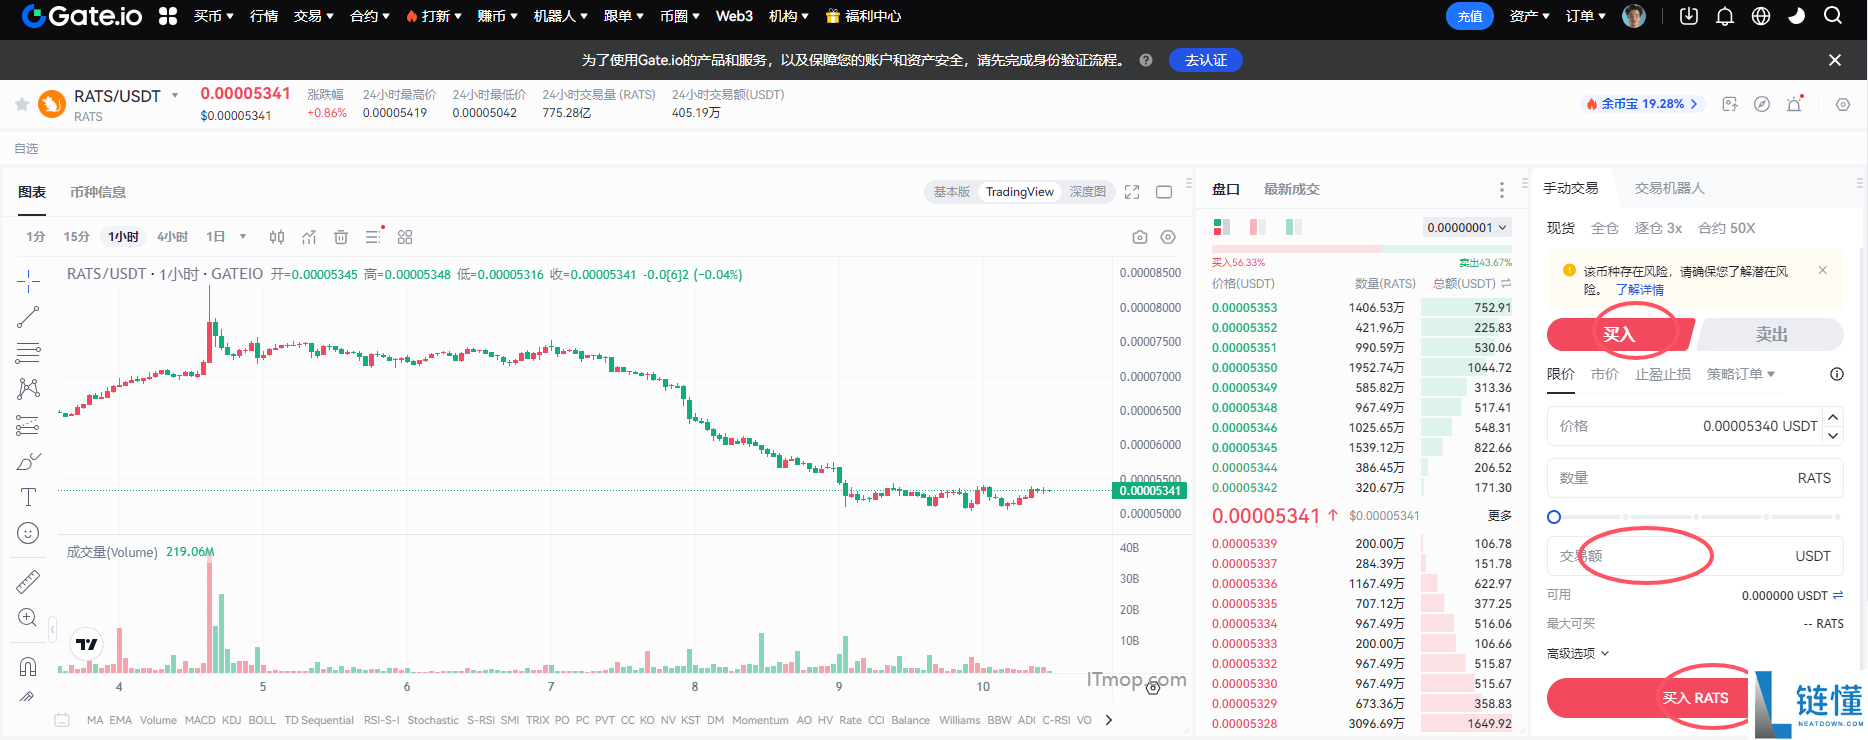Screen dimensions: 1868x740
Task: Switch to 最新成交 tab
Action: tap(1292, 189)
